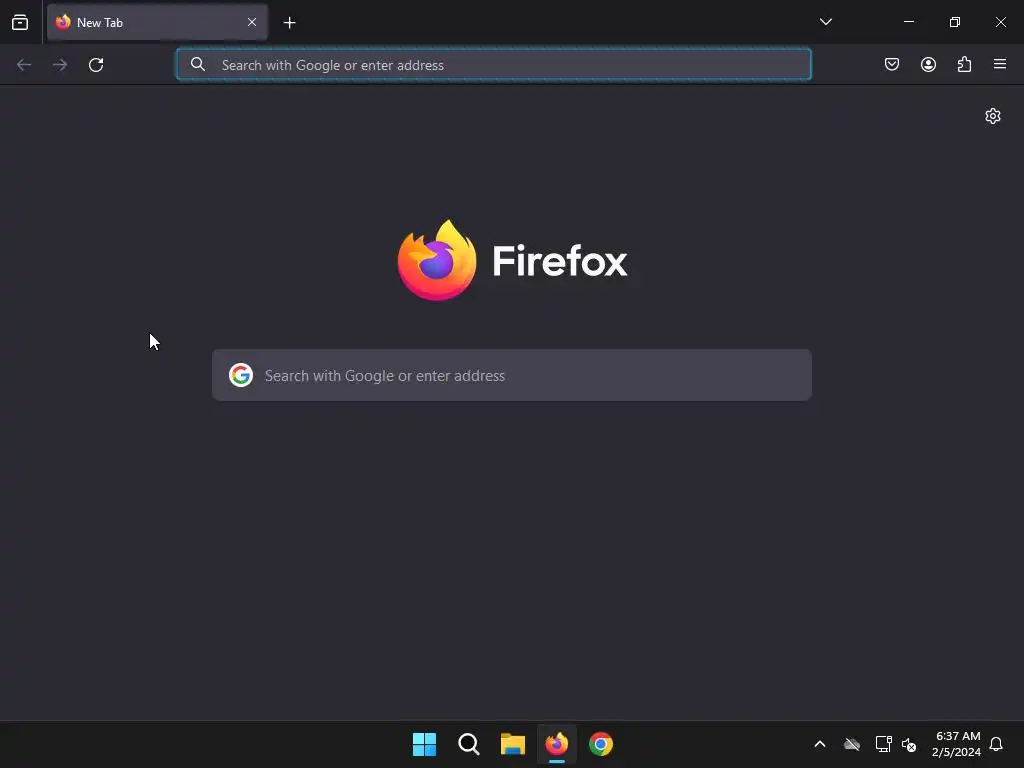Click the Firefox logo on the page
The width and height of the screenshot is (1024, 768).
pyautogui.click(x=512, y=261)
